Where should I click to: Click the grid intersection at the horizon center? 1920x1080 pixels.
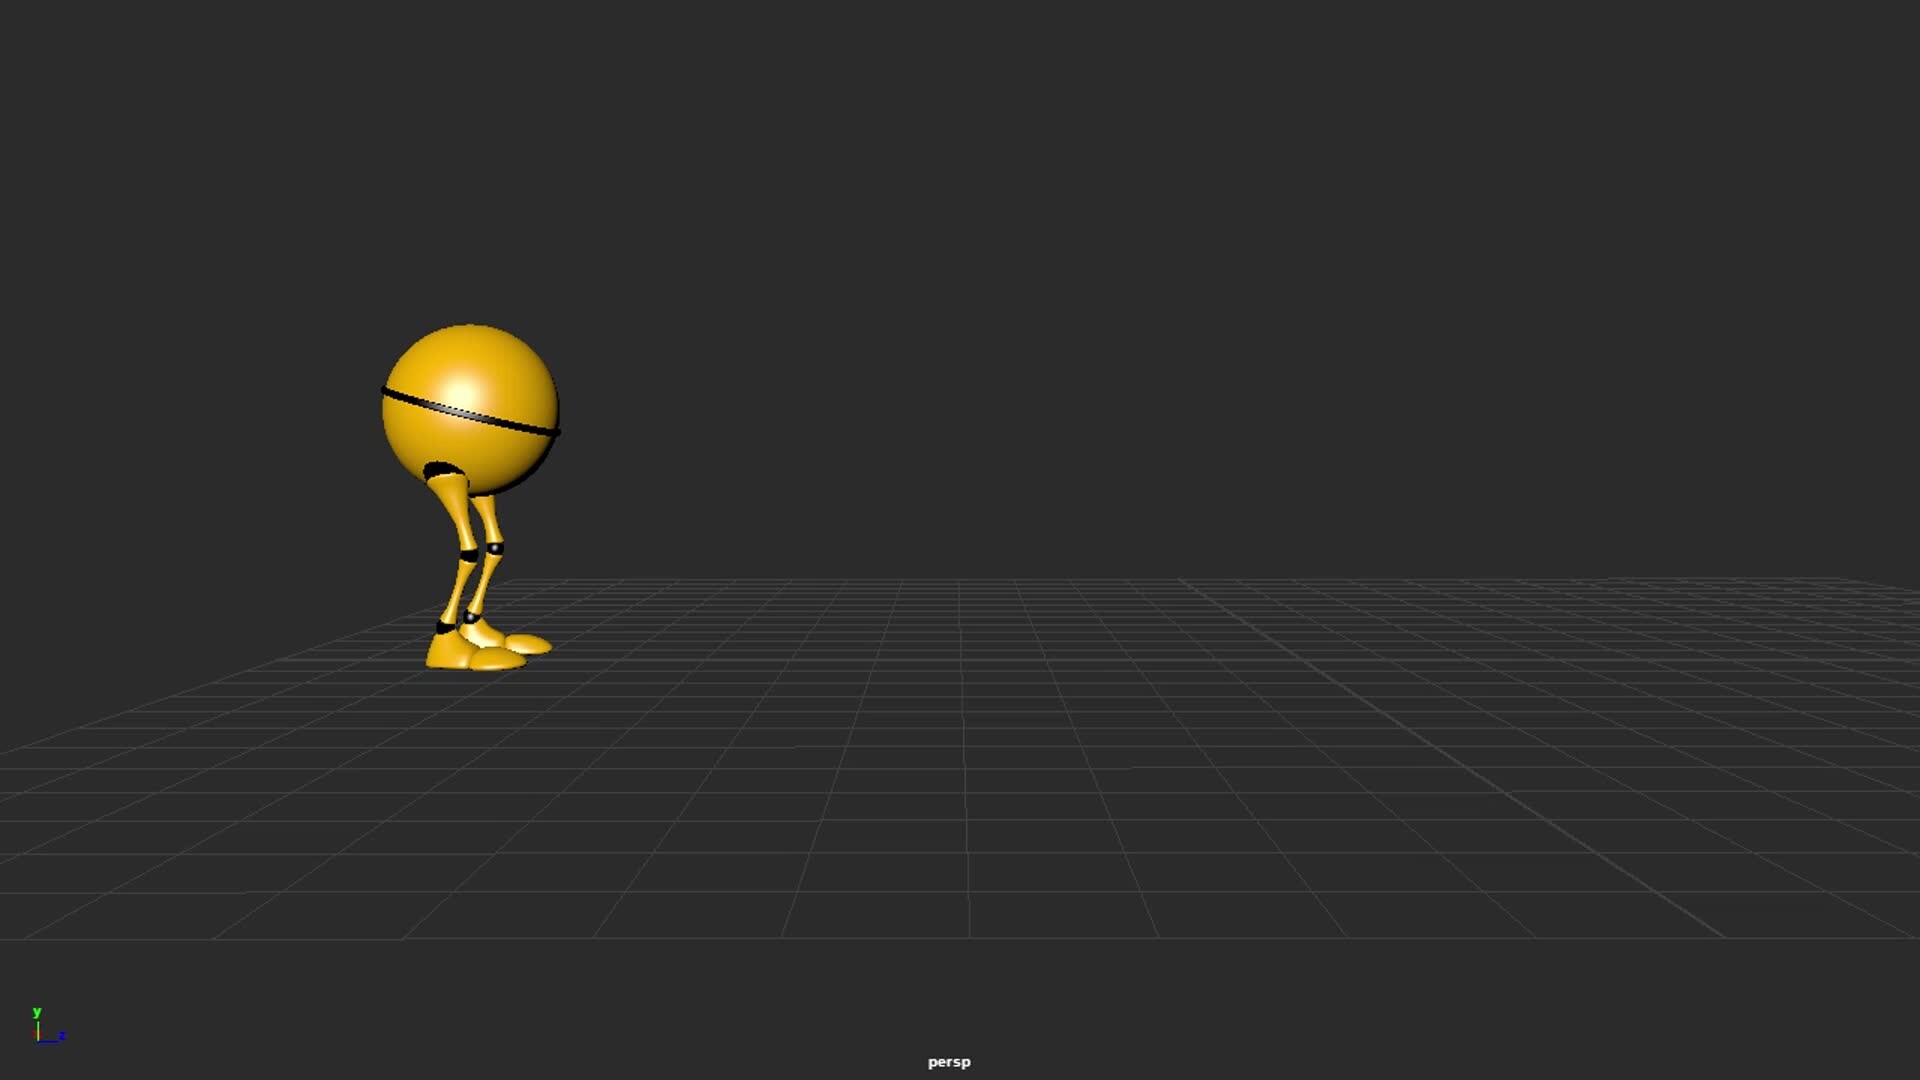[x=960, y=580]
